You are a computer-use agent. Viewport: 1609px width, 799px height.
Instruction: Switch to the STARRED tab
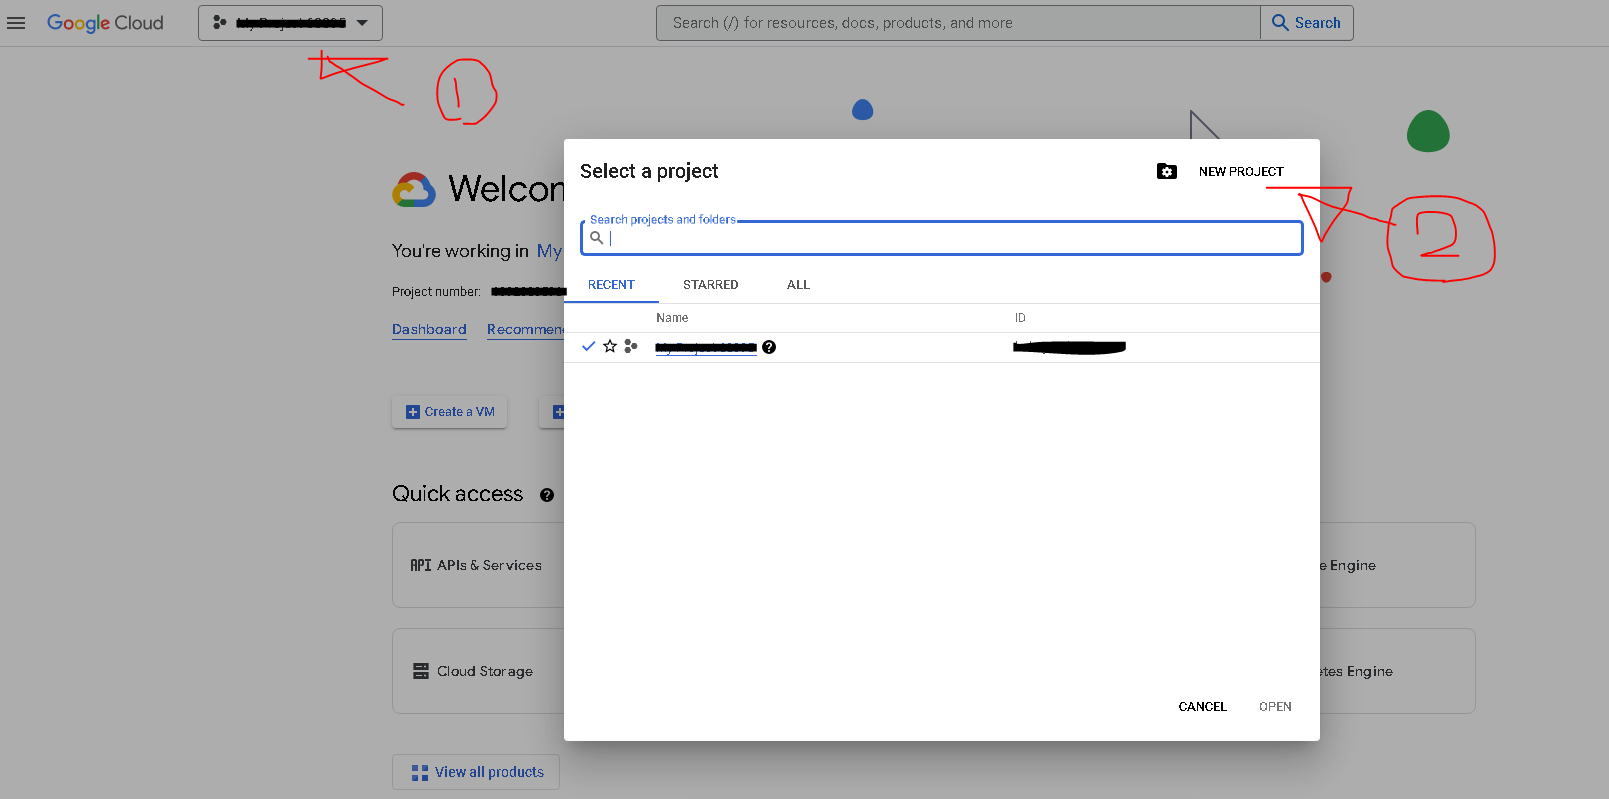point(711,285)
